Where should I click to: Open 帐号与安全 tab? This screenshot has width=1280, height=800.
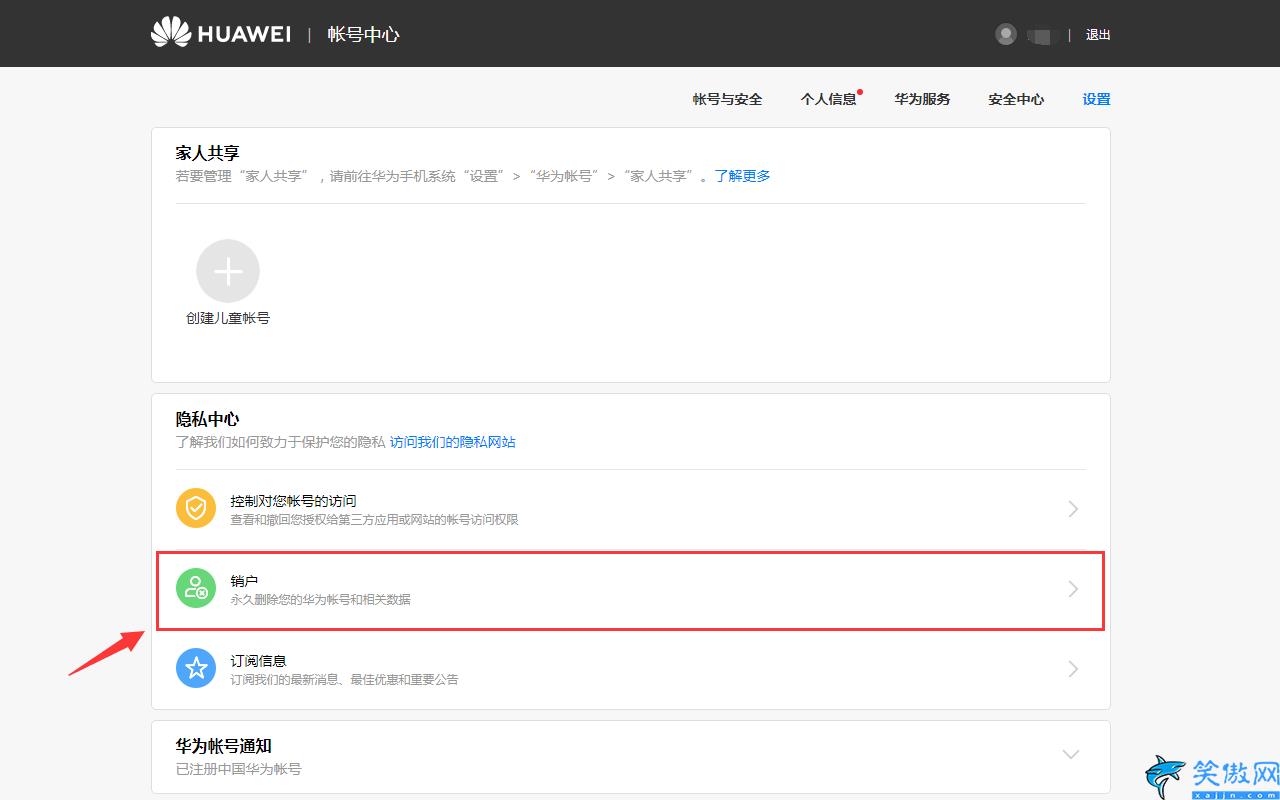click(727, 99)
